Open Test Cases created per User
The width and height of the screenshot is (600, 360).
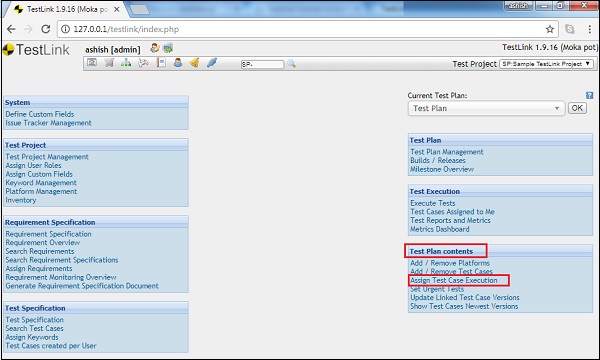click(51, 345)
